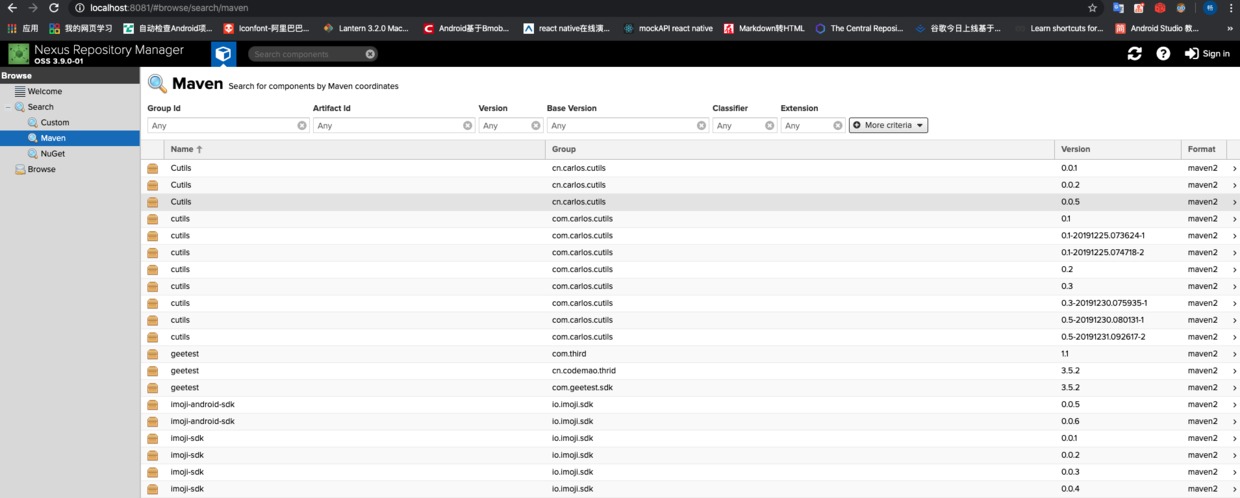Select Welcome in the Browse sidebar

[x=44, y=91]
